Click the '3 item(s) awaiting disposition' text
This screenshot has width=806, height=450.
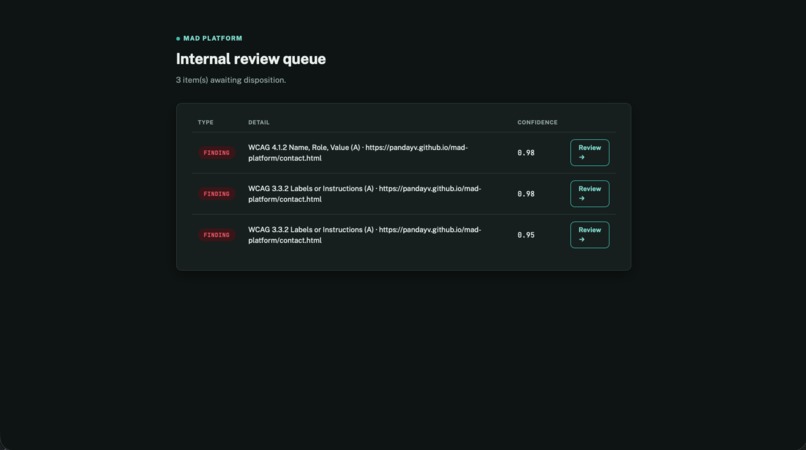tap(231, 80)
